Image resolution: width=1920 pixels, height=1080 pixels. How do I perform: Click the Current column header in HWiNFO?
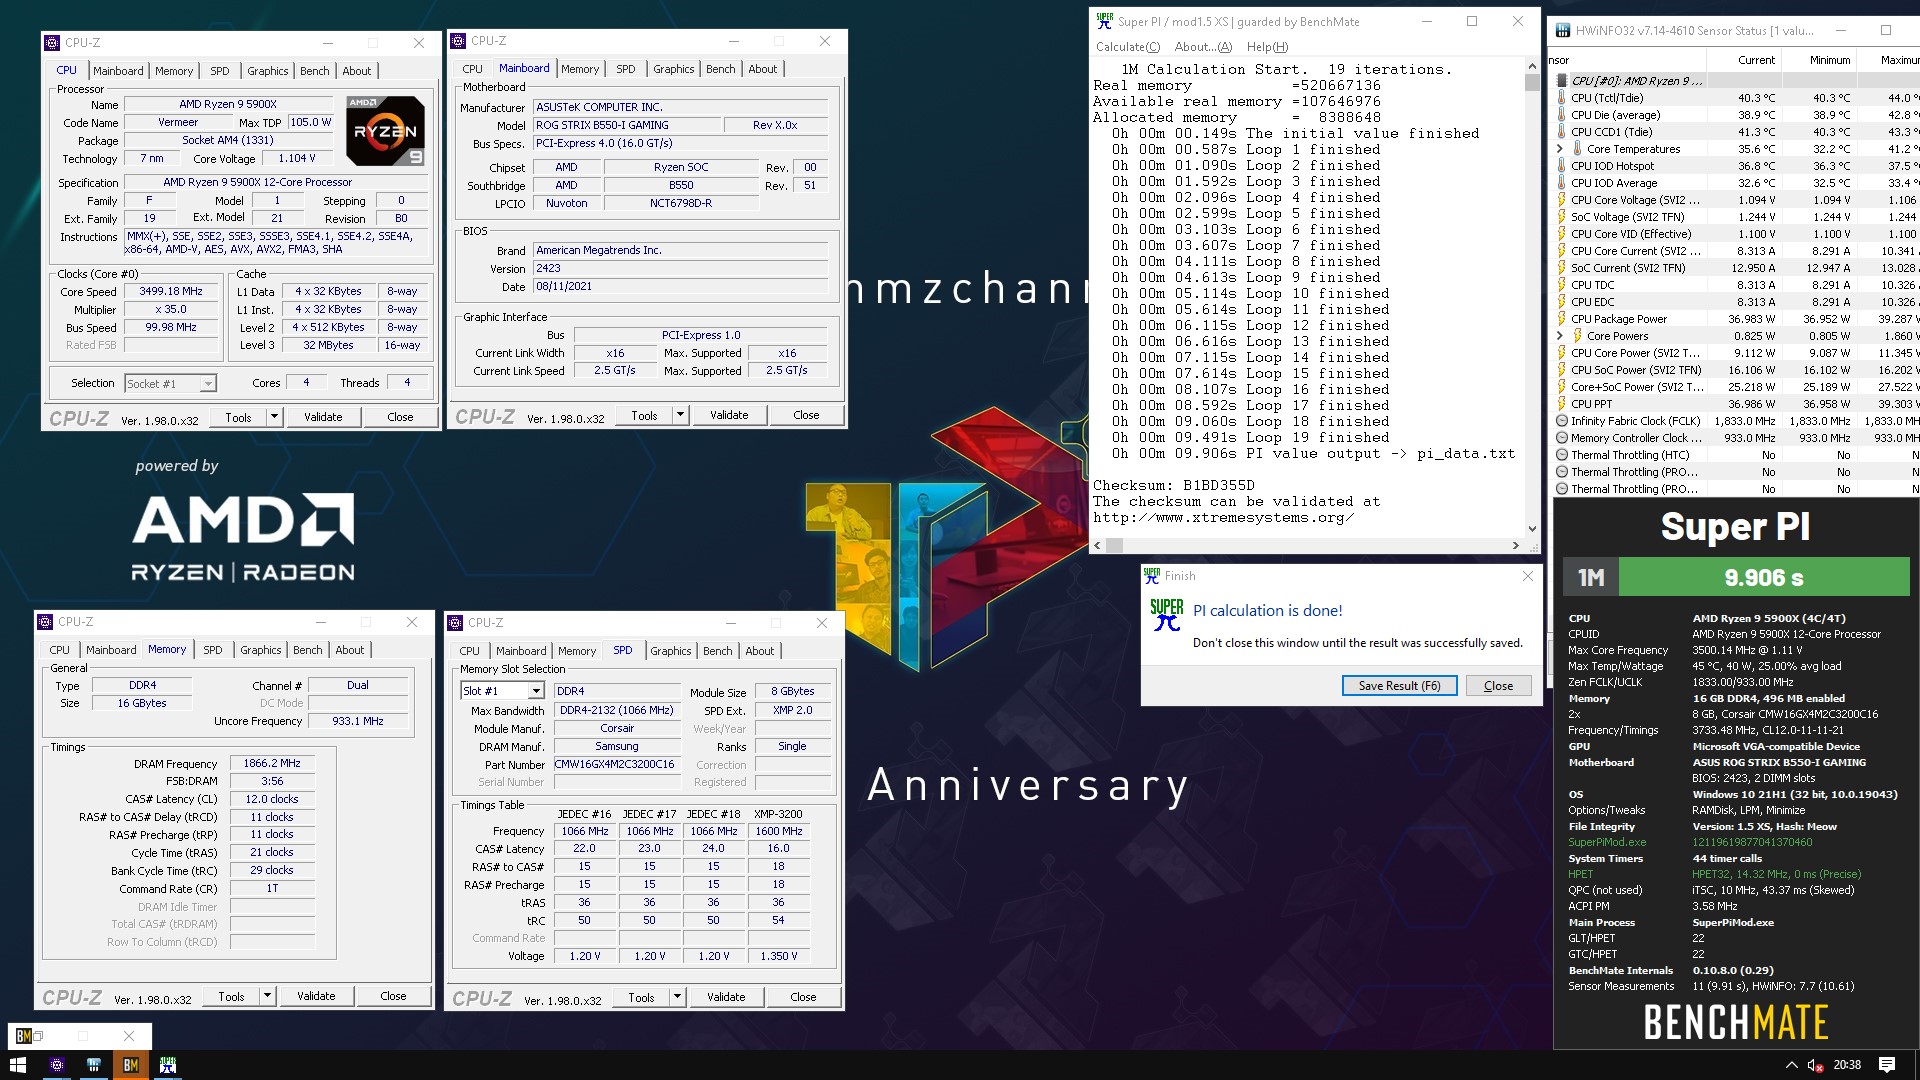[1756, 60]
